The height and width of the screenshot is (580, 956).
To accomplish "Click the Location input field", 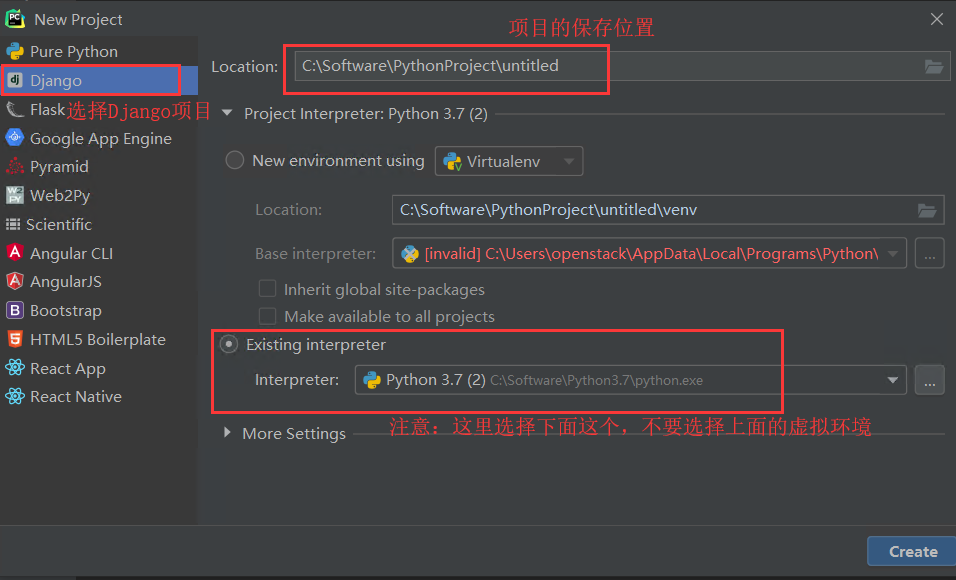I will click(x=446, y=66).
